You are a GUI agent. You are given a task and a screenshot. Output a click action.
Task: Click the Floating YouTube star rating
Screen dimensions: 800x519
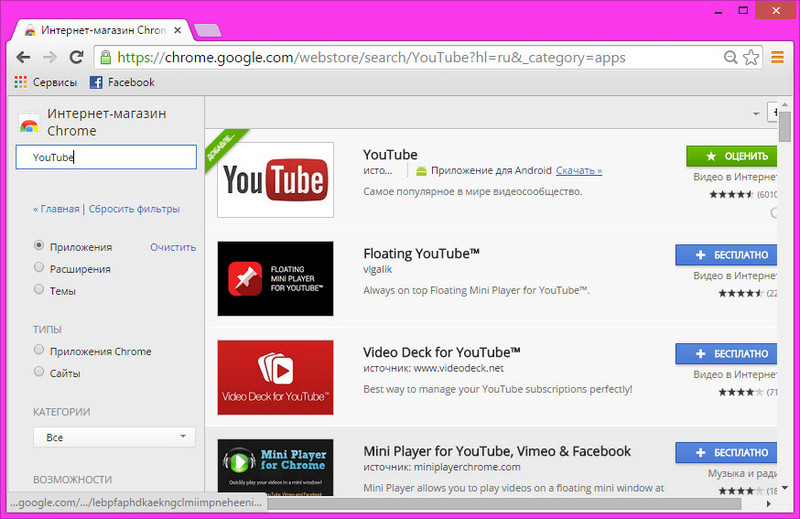(741, 293)
